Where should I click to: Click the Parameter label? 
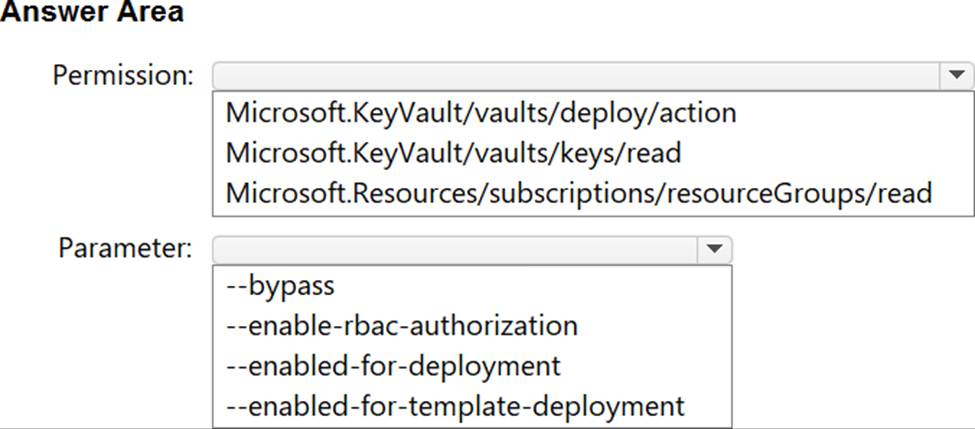click(124, 249)
